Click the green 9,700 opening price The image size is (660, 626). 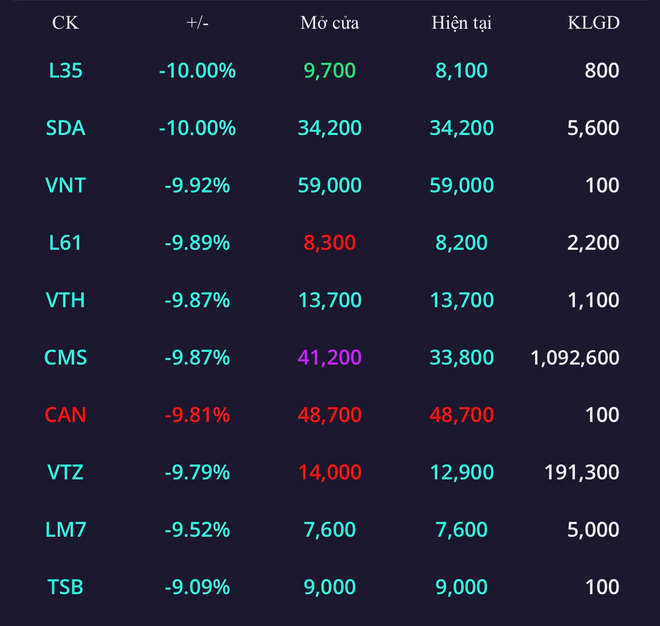click(330, 70)
